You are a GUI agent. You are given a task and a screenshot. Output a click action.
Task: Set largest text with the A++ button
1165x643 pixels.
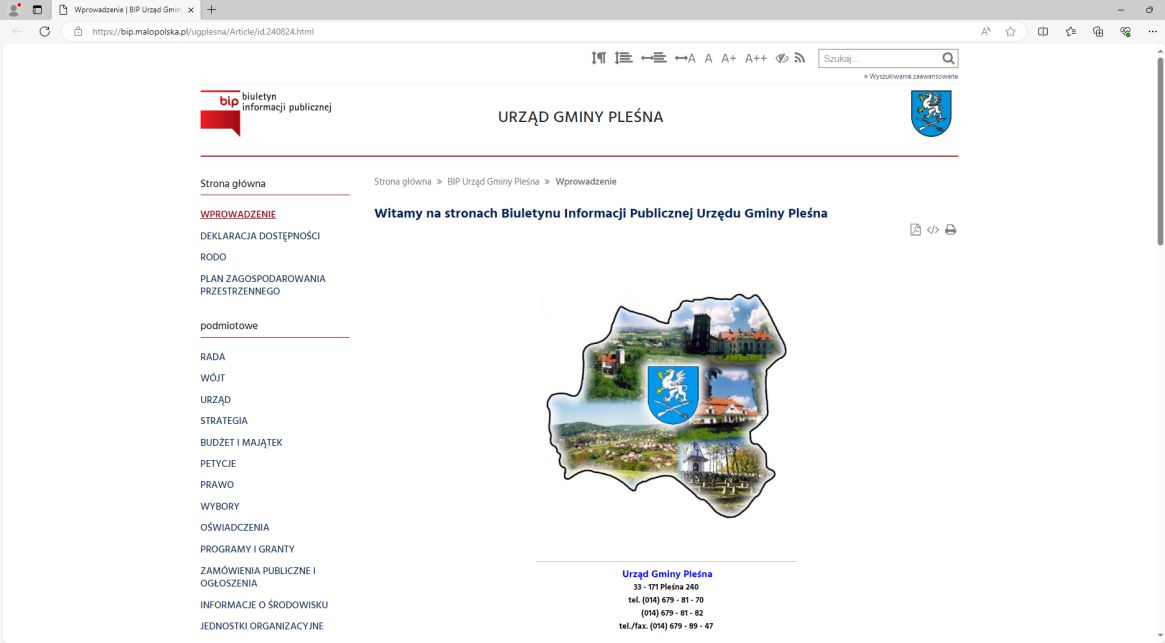tap(756, 58)
